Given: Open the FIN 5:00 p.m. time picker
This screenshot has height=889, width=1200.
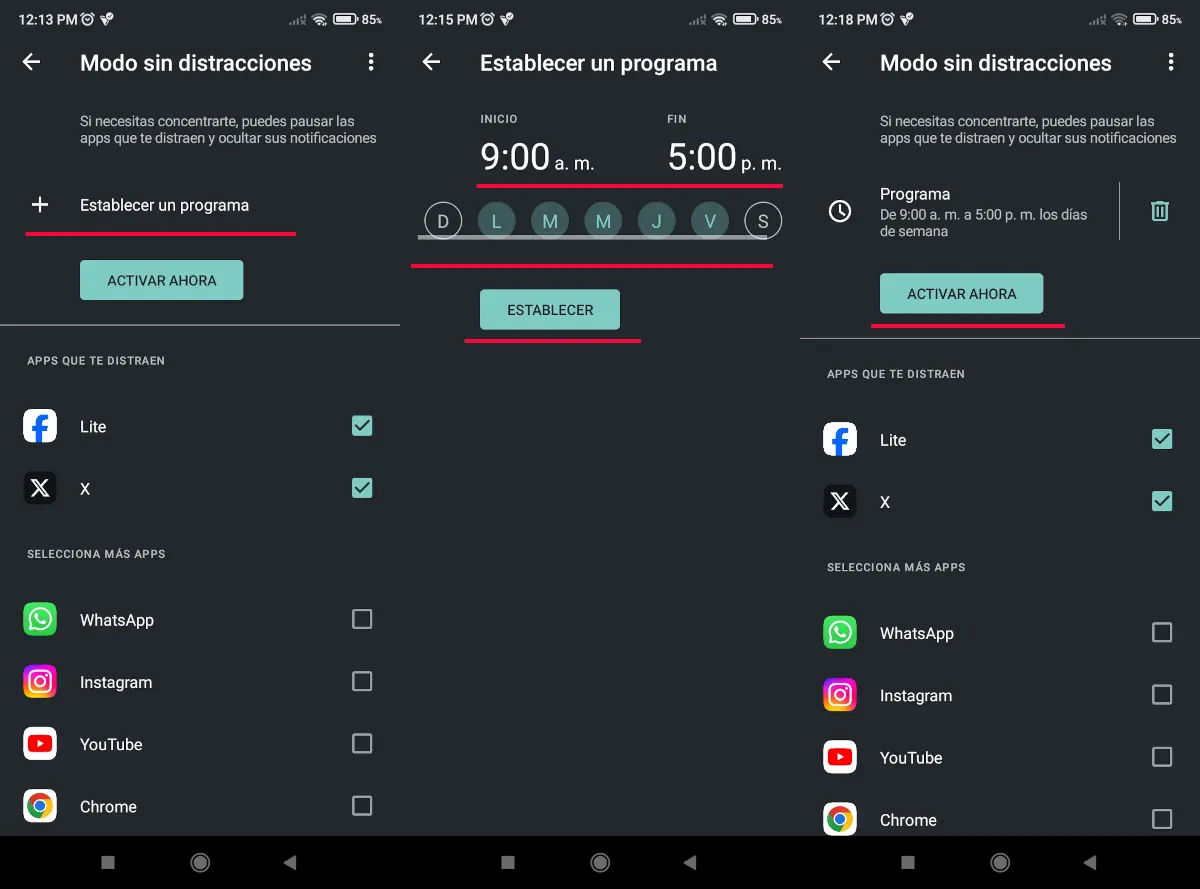Looking at the screenshot, I should point(724,158).
